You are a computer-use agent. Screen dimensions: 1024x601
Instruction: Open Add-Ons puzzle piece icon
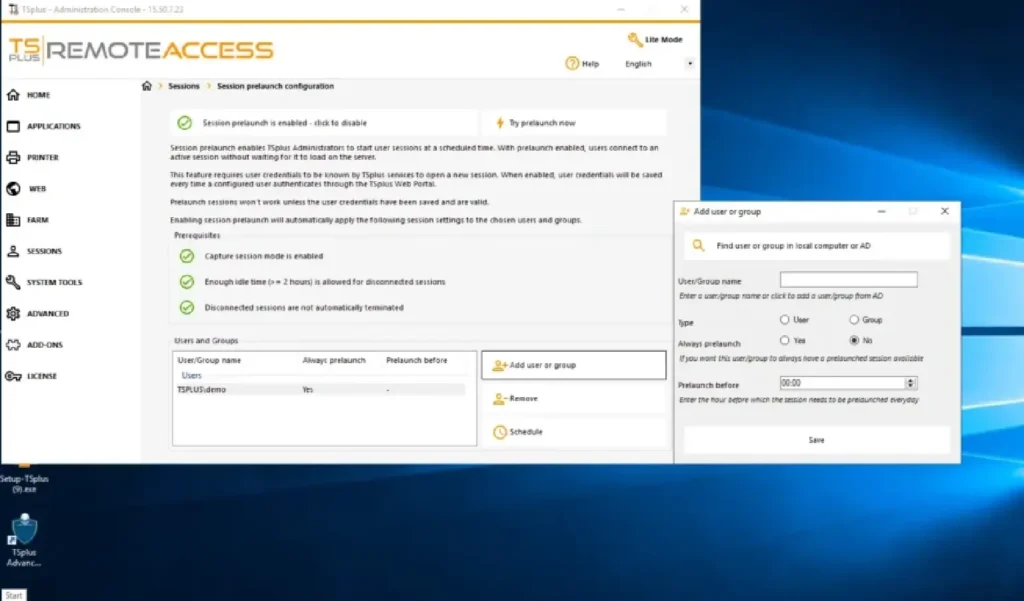pyautogui.click(x=13, y=345)
